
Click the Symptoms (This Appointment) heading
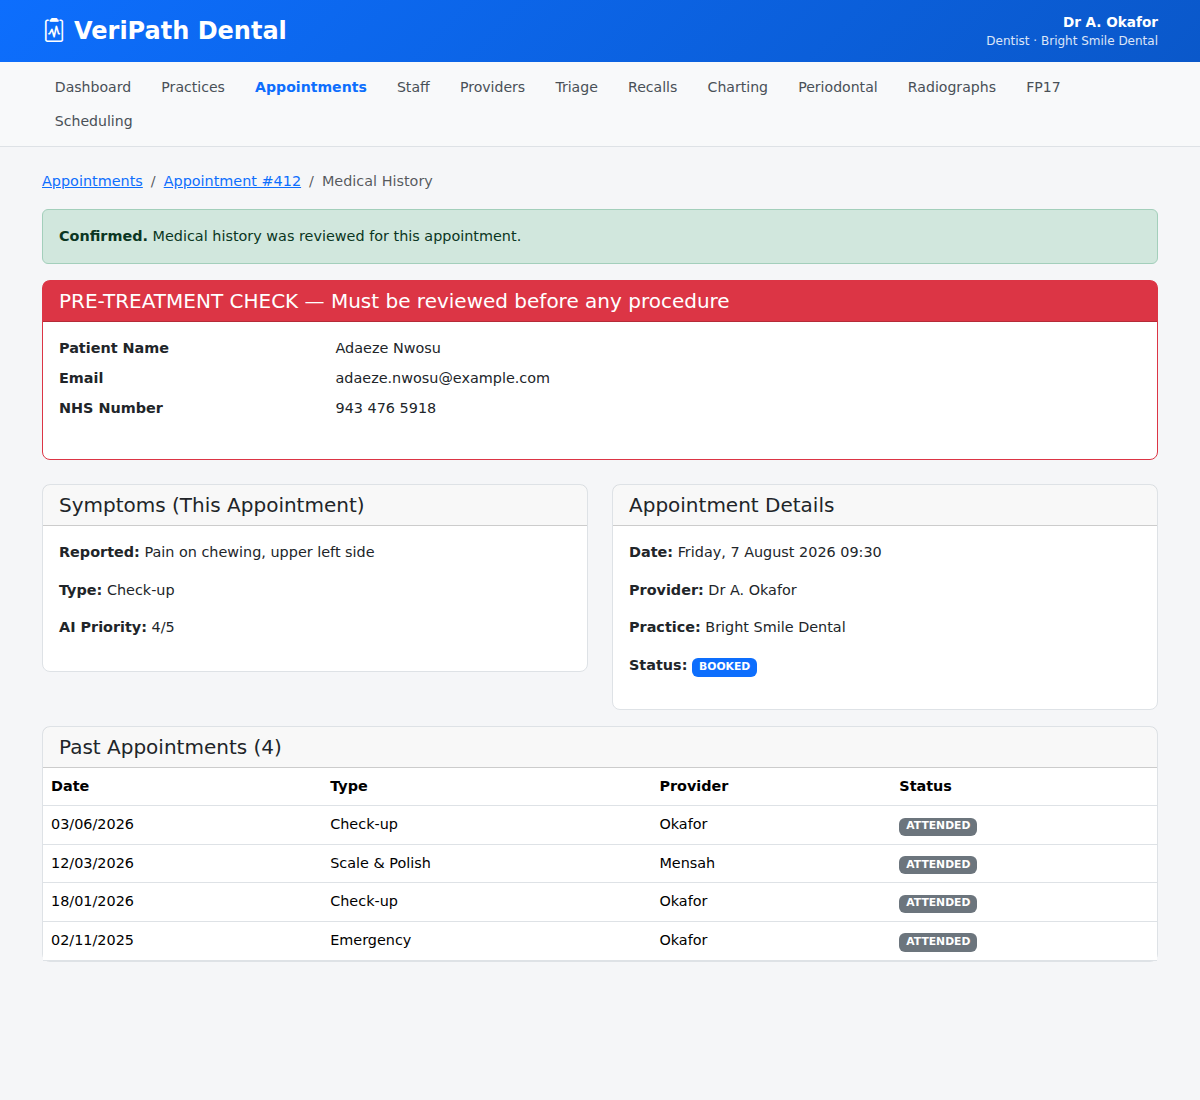coord(211,505)
